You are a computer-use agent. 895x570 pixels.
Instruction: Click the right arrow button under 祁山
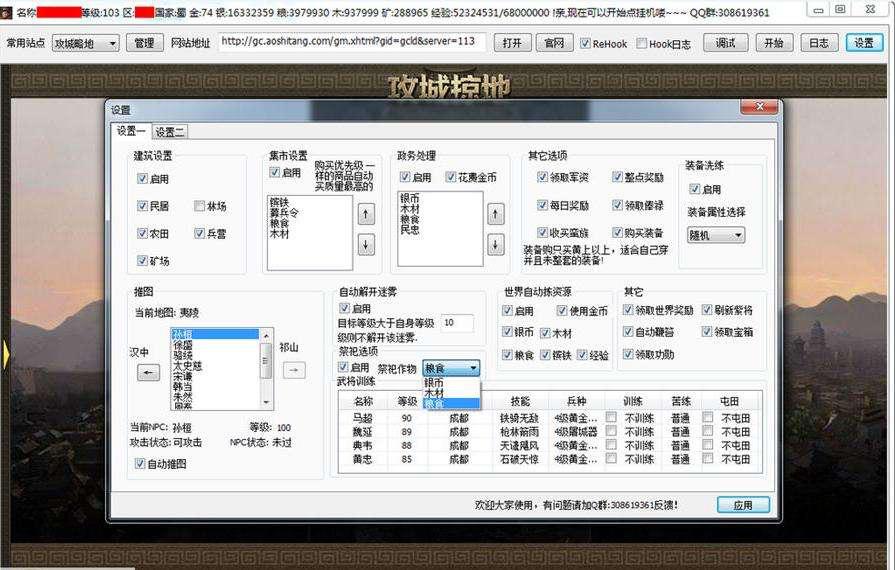(294, 370)
